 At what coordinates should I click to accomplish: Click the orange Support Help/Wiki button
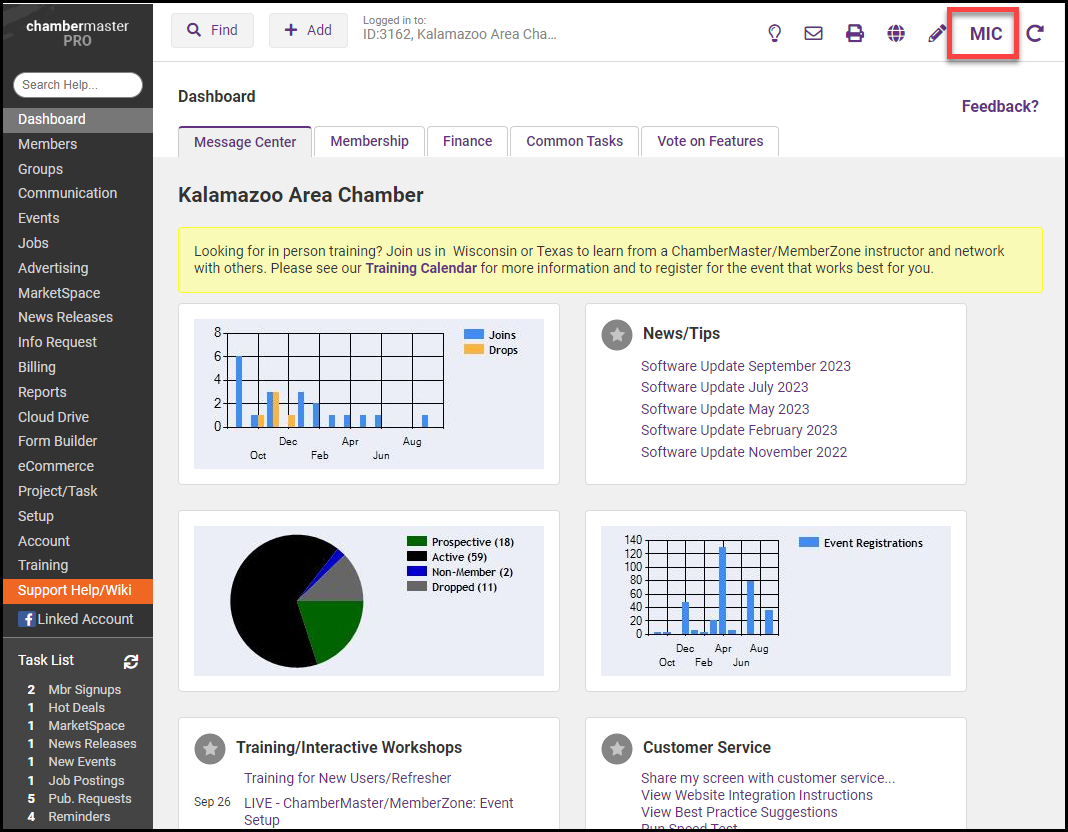[x=78, y=591]
